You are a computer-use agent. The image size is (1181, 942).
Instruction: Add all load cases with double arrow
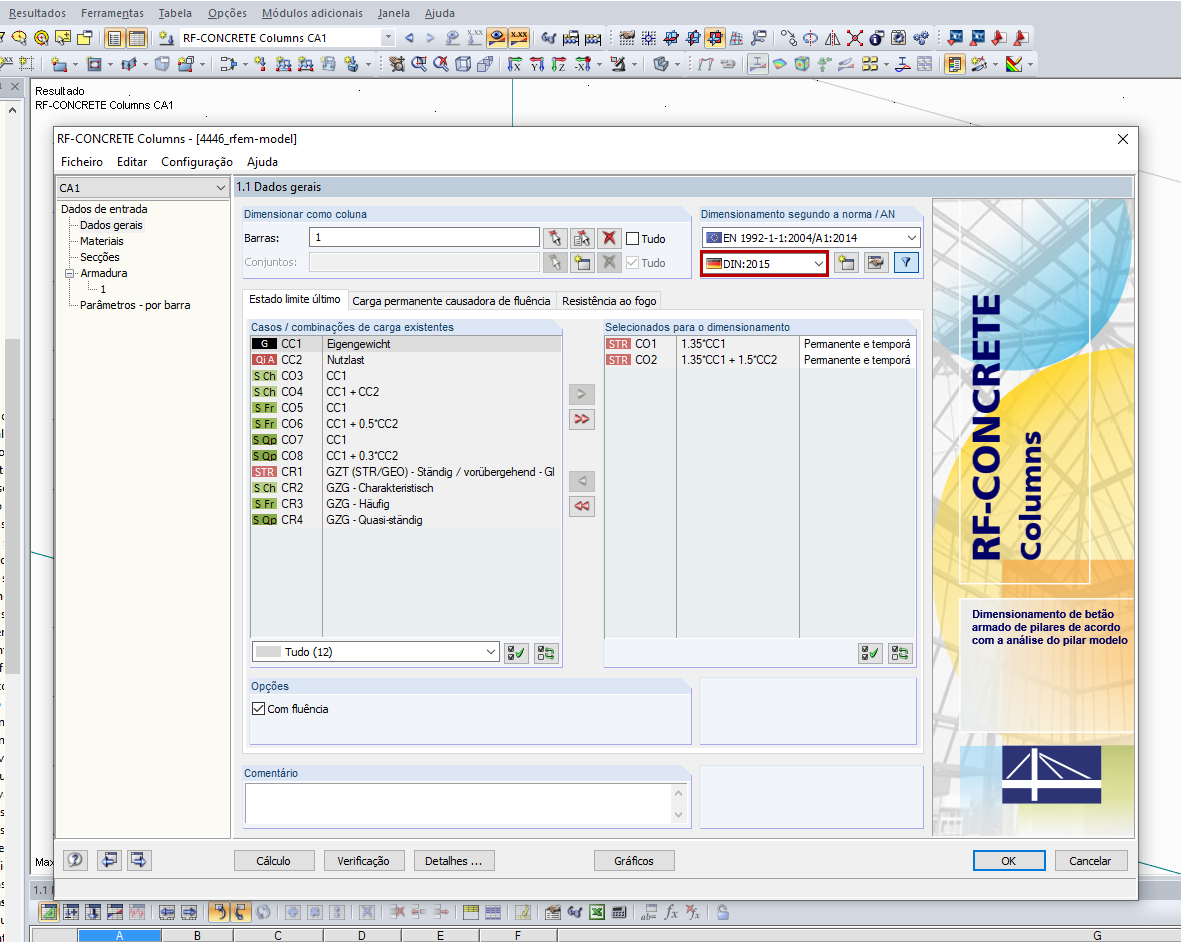[x=581, y=419]
